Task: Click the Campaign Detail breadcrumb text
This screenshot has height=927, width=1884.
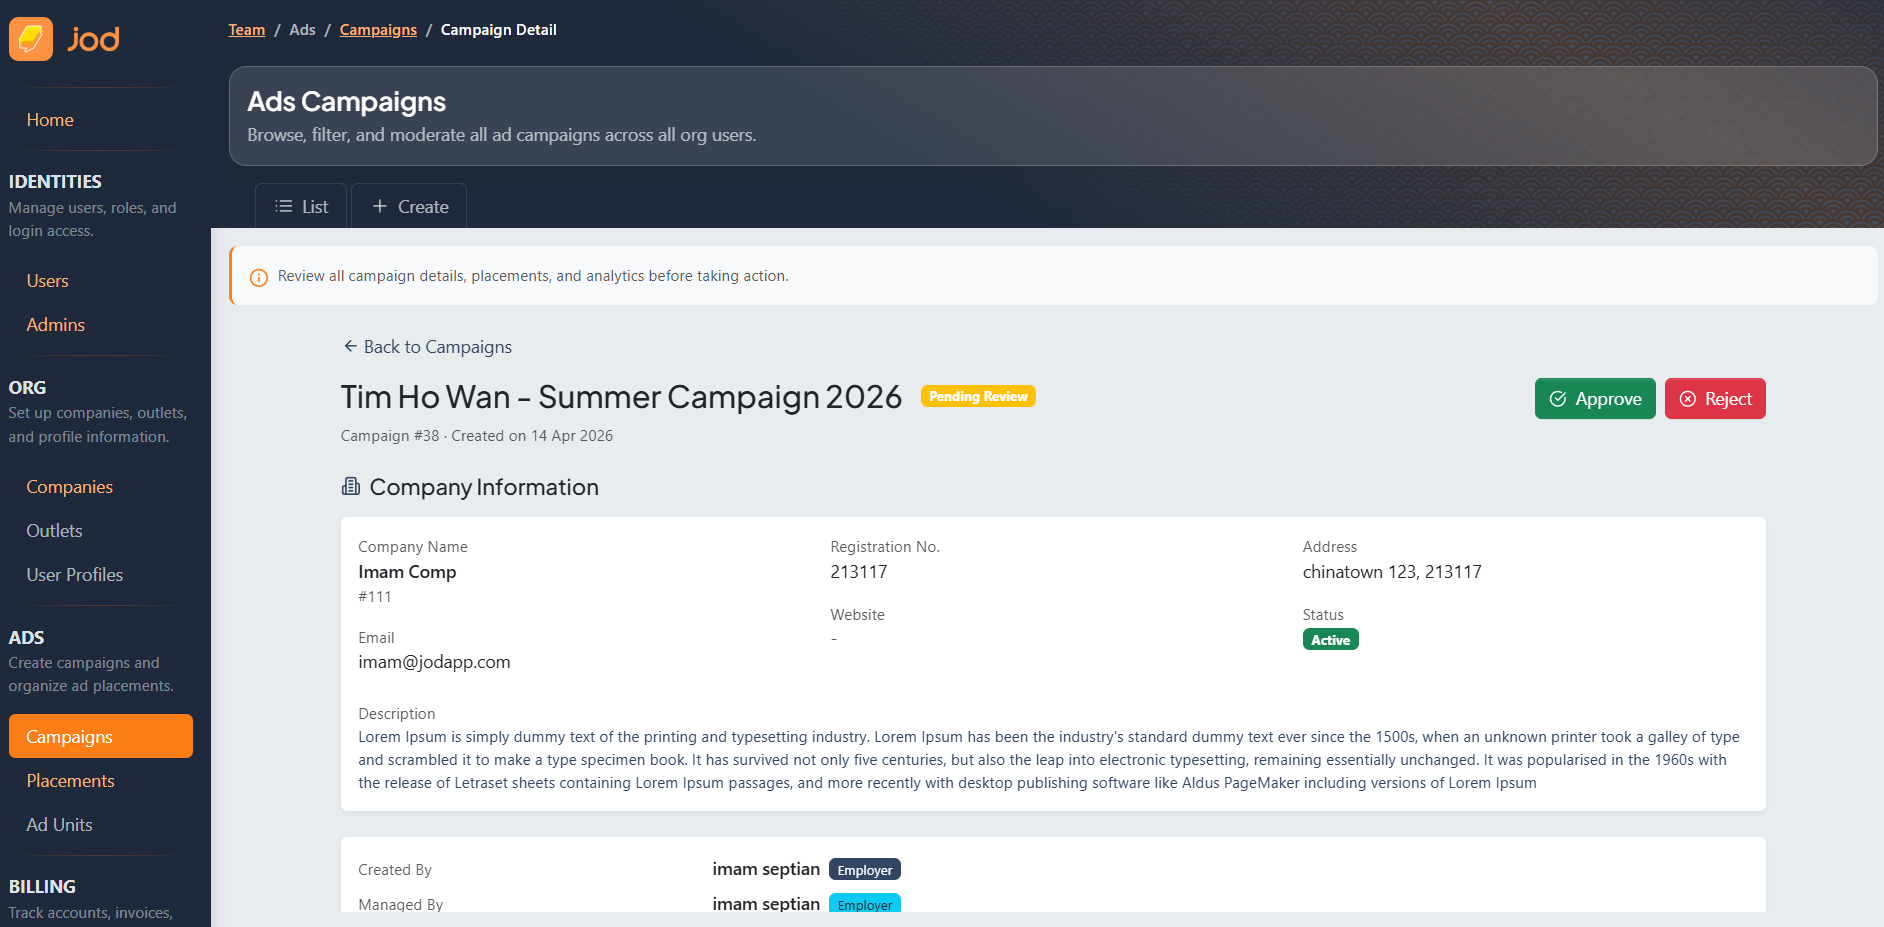Action: point(498,30)
